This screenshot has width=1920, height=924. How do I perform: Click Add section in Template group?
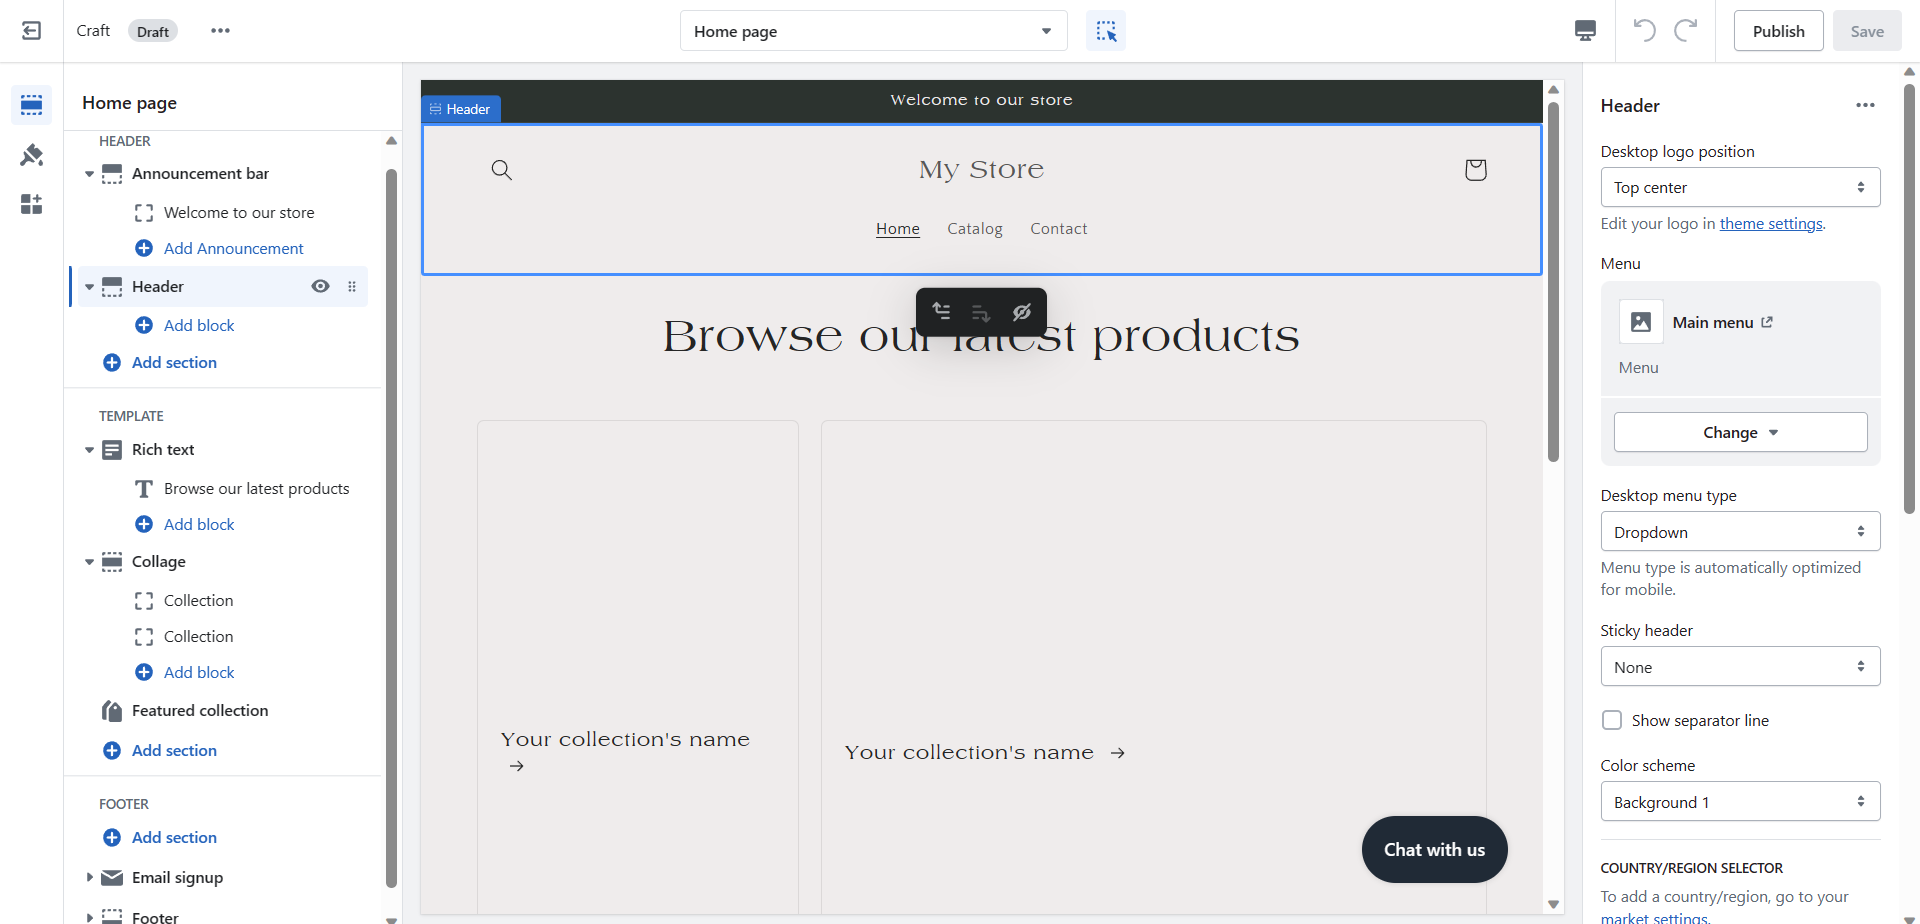click(x=174, y=750)
